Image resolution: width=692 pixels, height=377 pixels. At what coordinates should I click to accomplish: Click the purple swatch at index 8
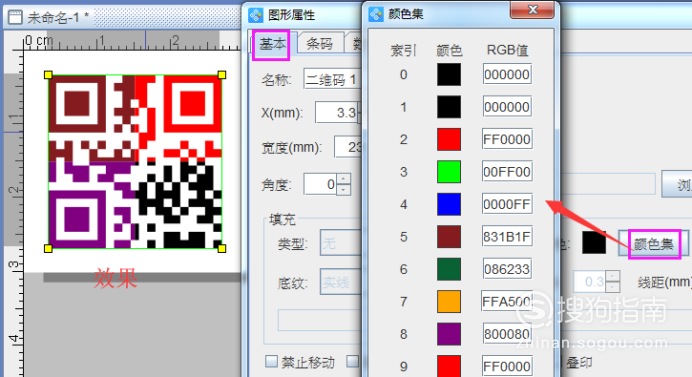coord(449,334)
